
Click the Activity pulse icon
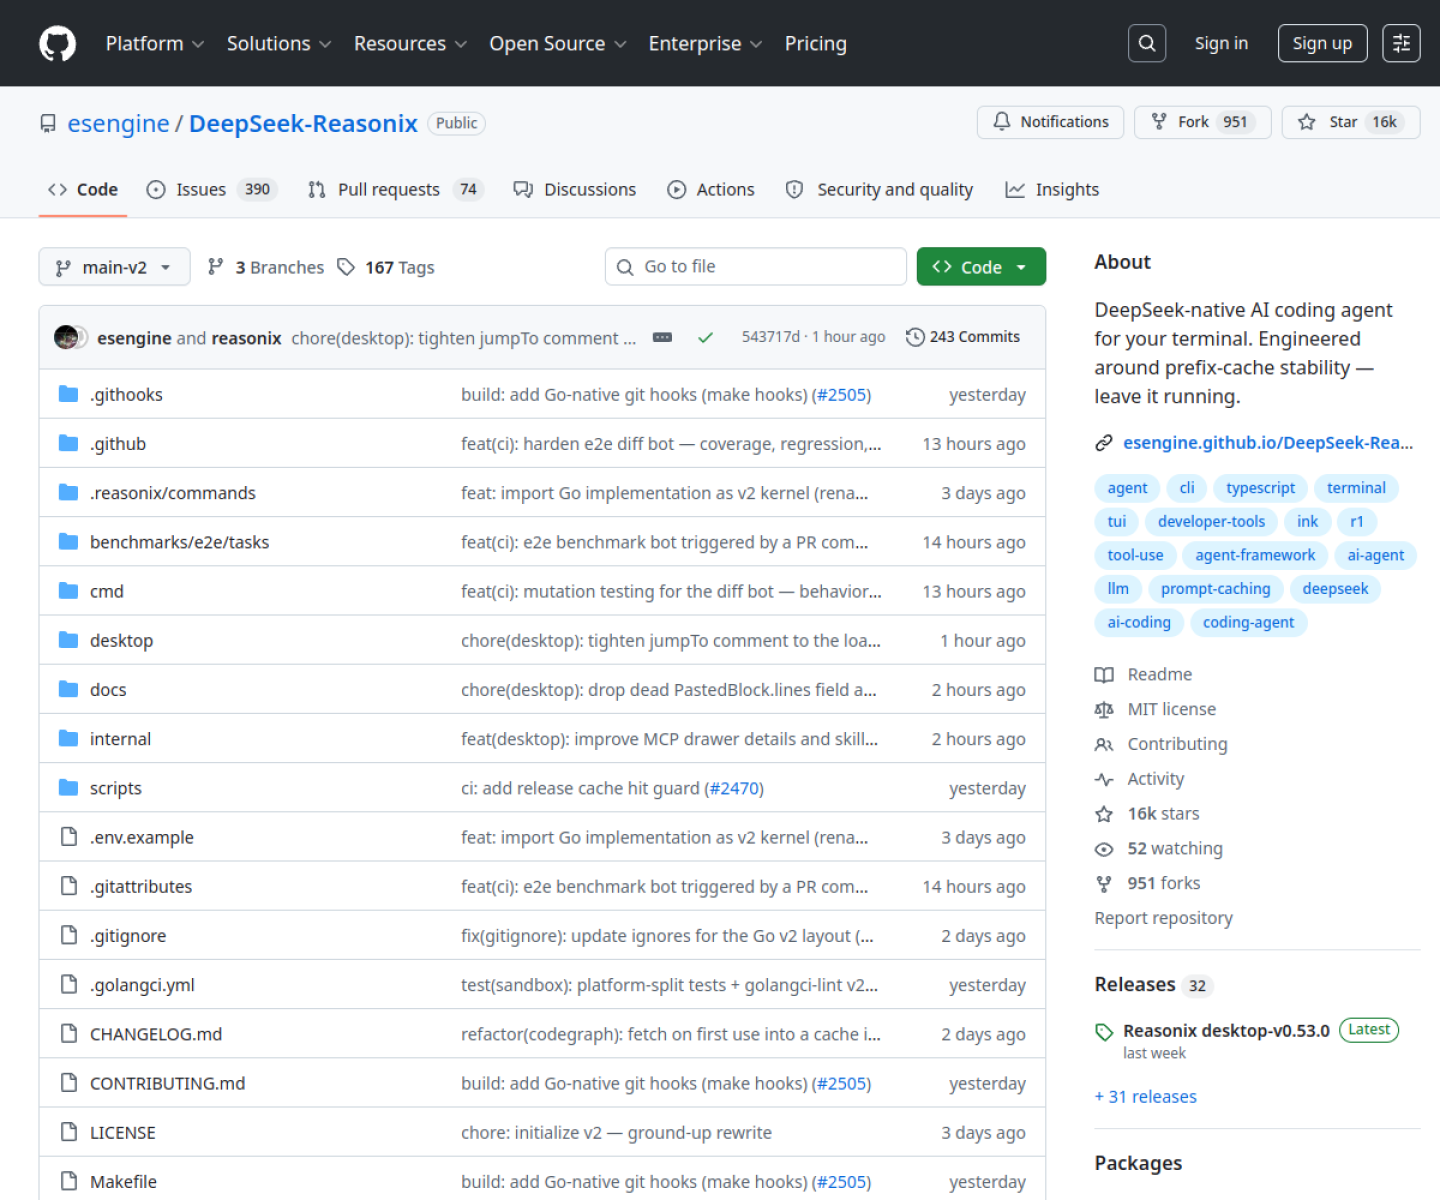click(x=1104, y=779)
